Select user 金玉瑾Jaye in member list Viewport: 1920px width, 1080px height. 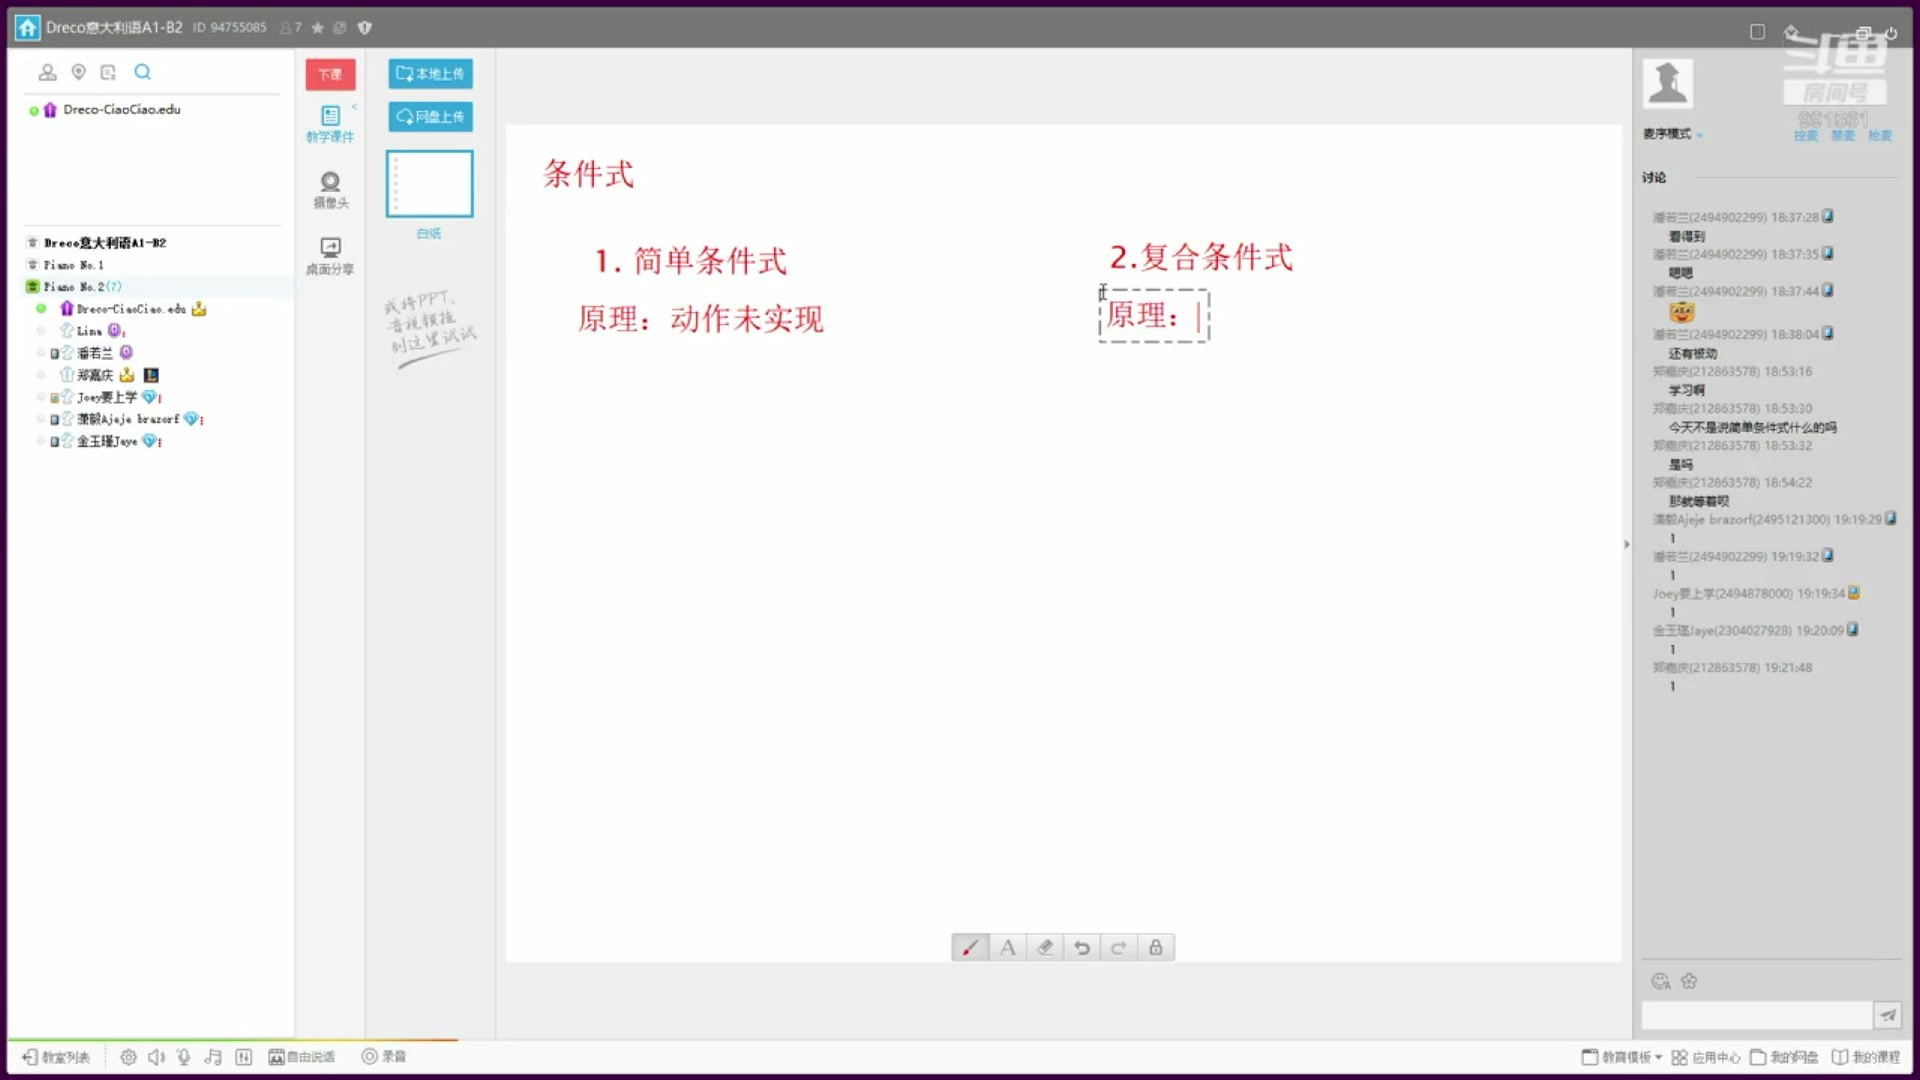pyautogui.click(x=107, y=441)
